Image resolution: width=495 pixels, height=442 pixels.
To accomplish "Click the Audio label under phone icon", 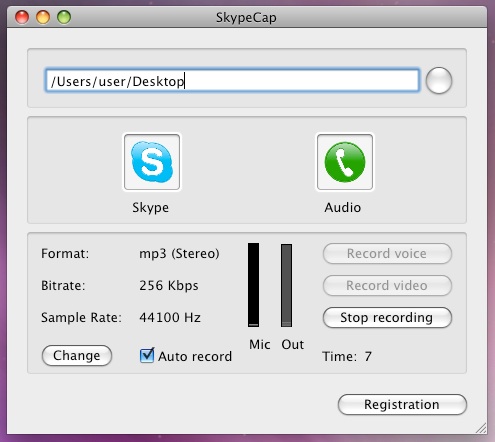I will (x=343, y=208).
